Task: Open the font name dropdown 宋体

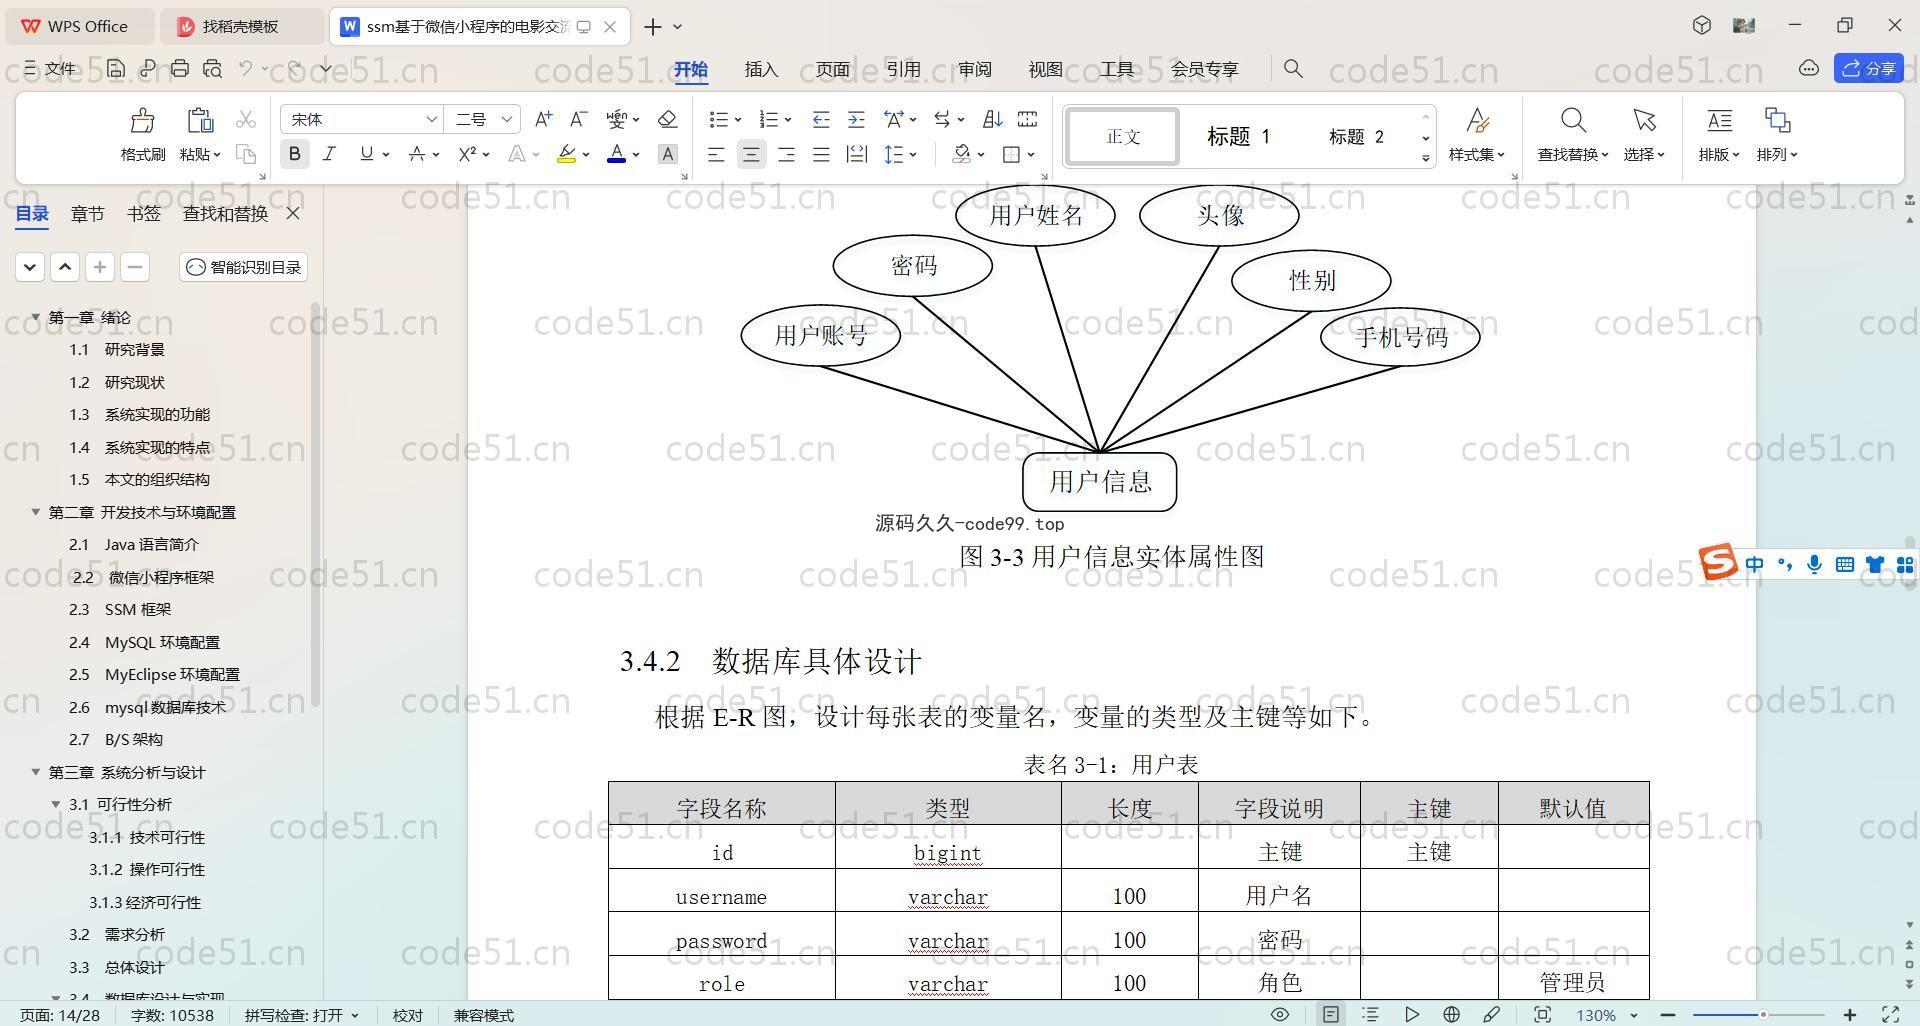Action: coord(431,119)
